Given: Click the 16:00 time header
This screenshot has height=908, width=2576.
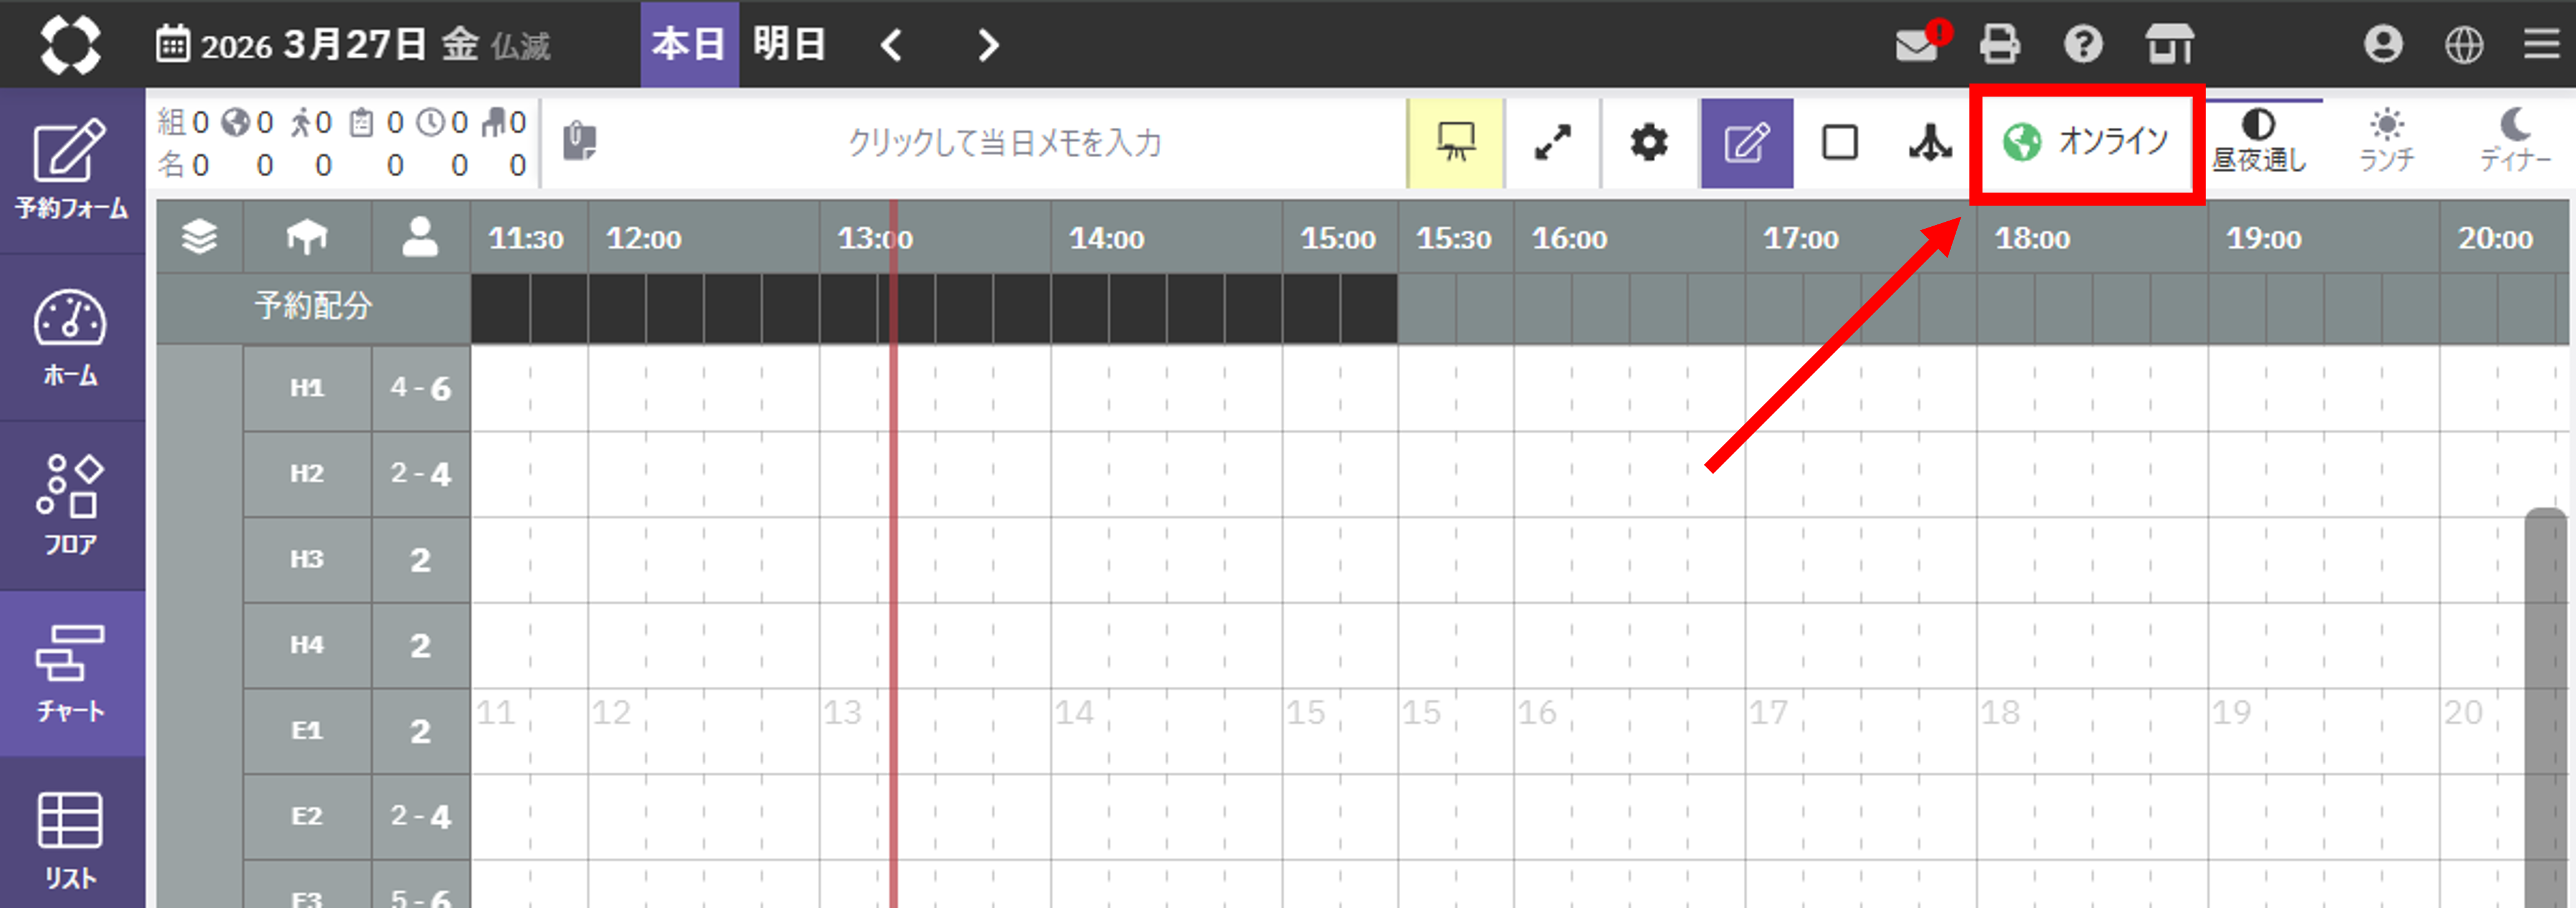Looking at the screenshot, I should coord(1570,239).
